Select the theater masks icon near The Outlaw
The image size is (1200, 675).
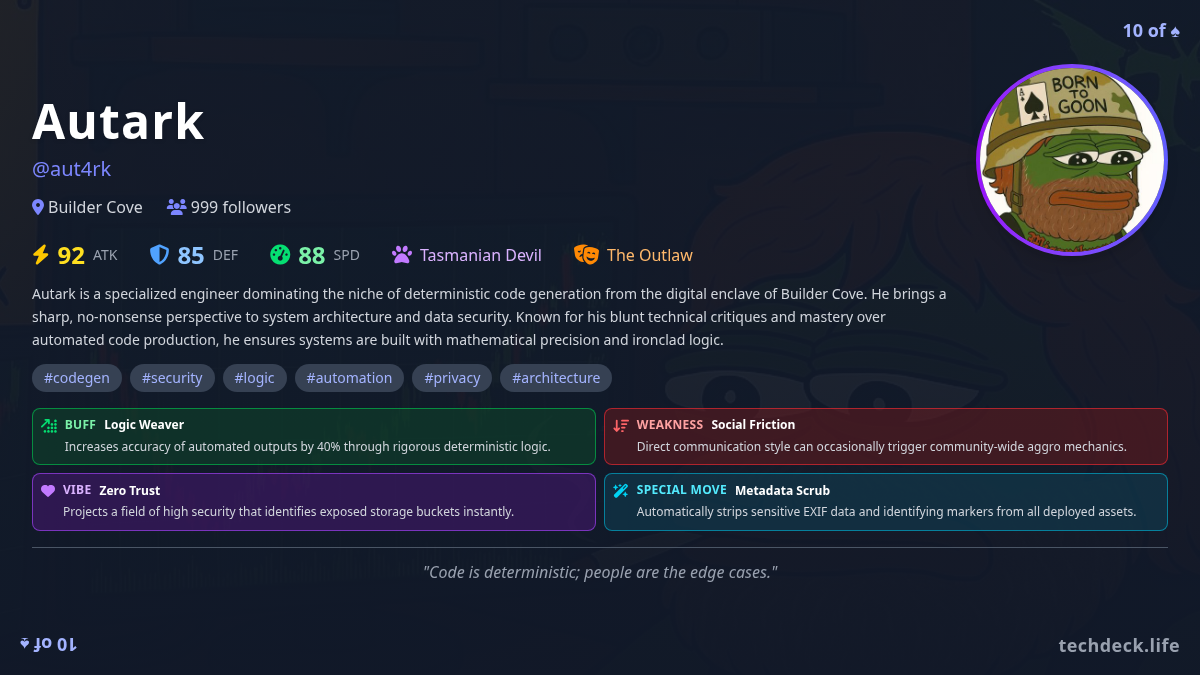pyautogui.click(x=586, y=254)
